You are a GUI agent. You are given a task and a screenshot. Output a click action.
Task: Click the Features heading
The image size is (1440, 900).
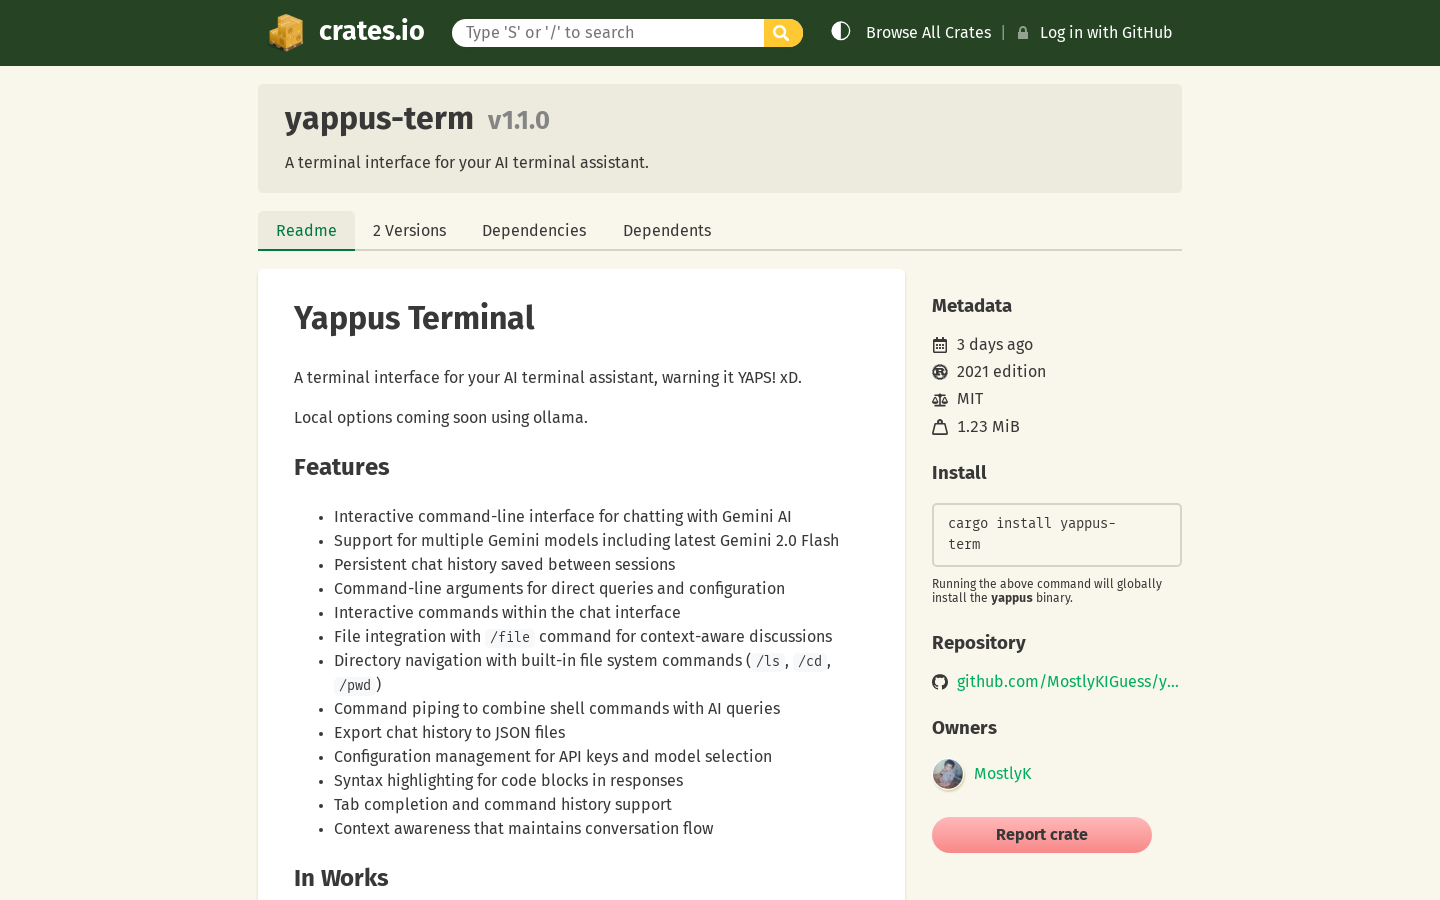[341, 467]
